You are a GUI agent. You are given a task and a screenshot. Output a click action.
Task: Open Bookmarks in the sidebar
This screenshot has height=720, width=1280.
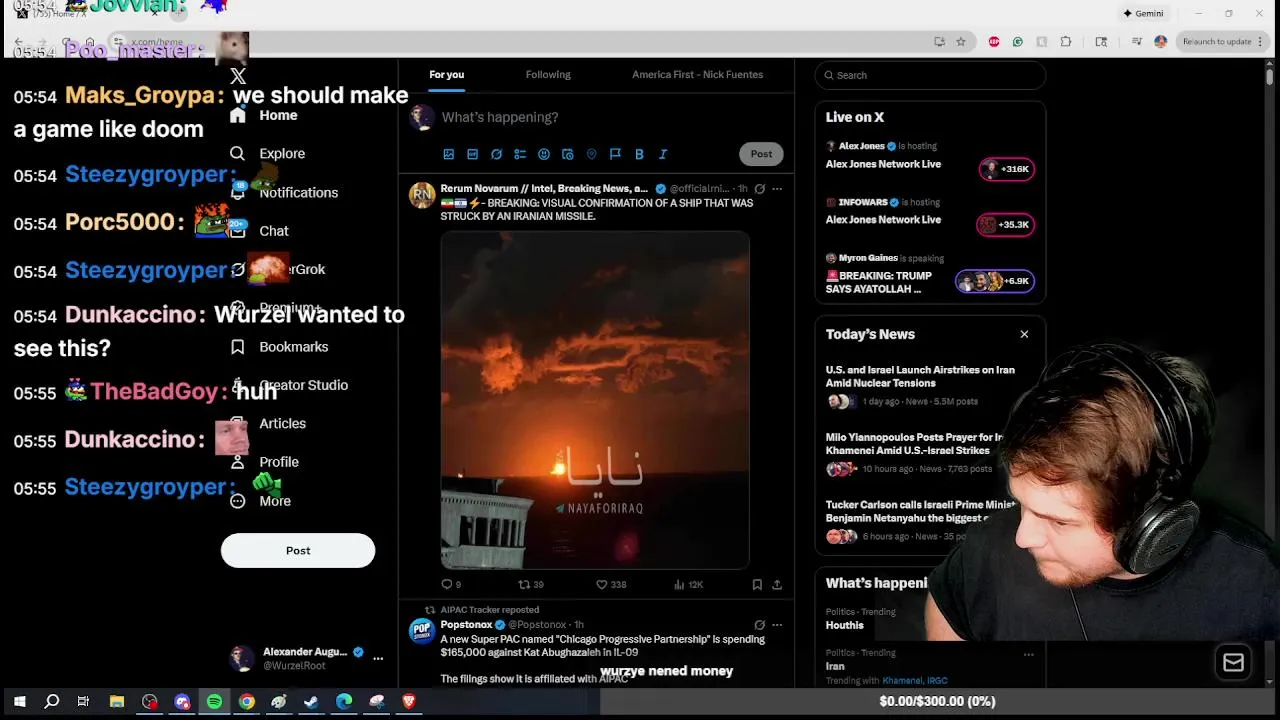coord(278,347)
